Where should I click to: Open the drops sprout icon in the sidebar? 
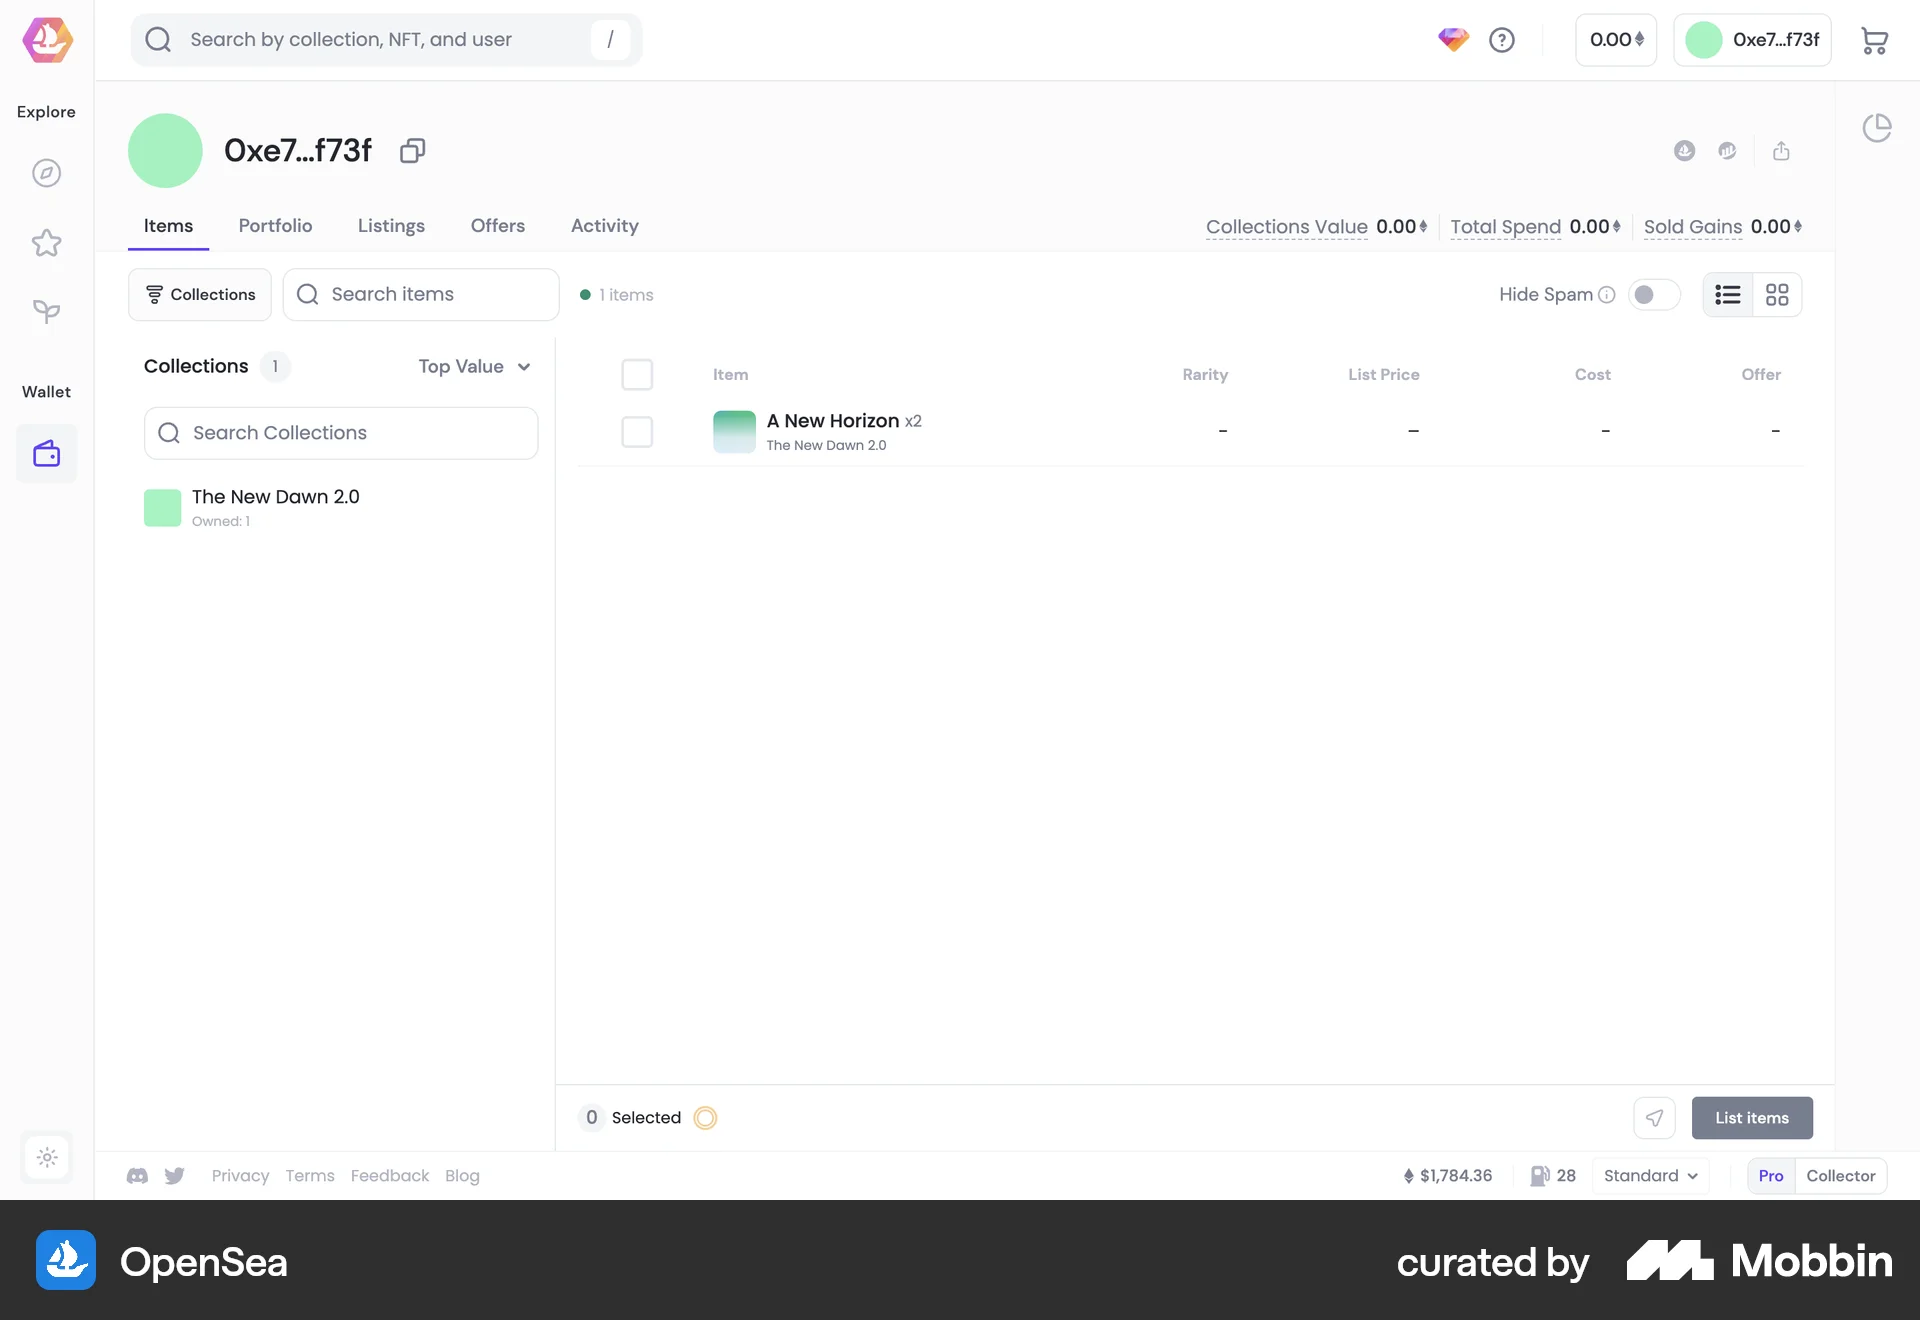(46, 312)
